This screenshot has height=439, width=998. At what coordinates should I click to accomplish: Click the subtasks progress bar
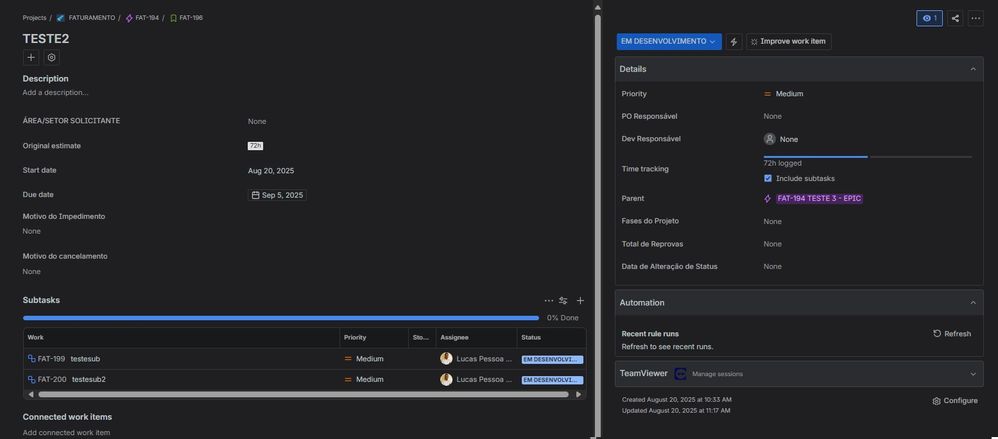click(x=281, y=317)
